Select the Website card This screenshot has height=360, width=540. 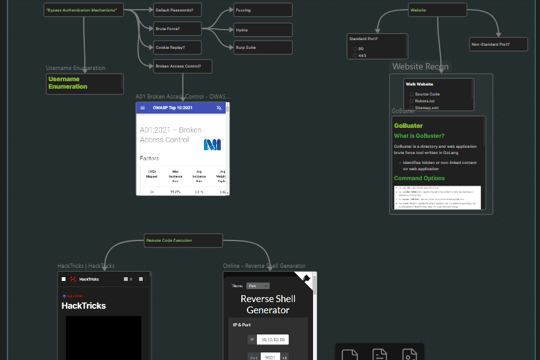click(438, 10)
